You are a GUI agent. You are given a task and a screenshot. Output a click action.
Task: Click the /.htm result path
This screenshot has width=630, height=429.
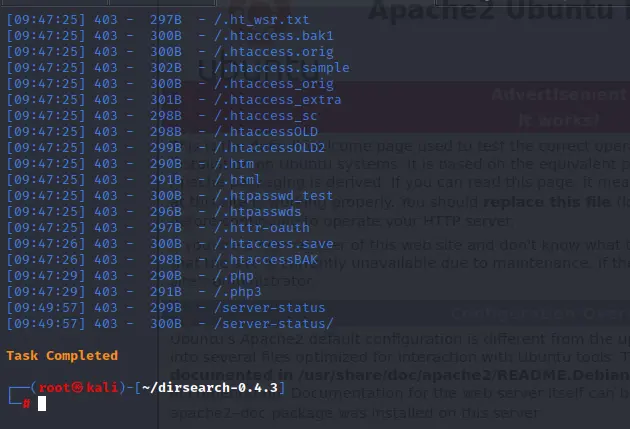pyautogui.click(x=234, y=163)
